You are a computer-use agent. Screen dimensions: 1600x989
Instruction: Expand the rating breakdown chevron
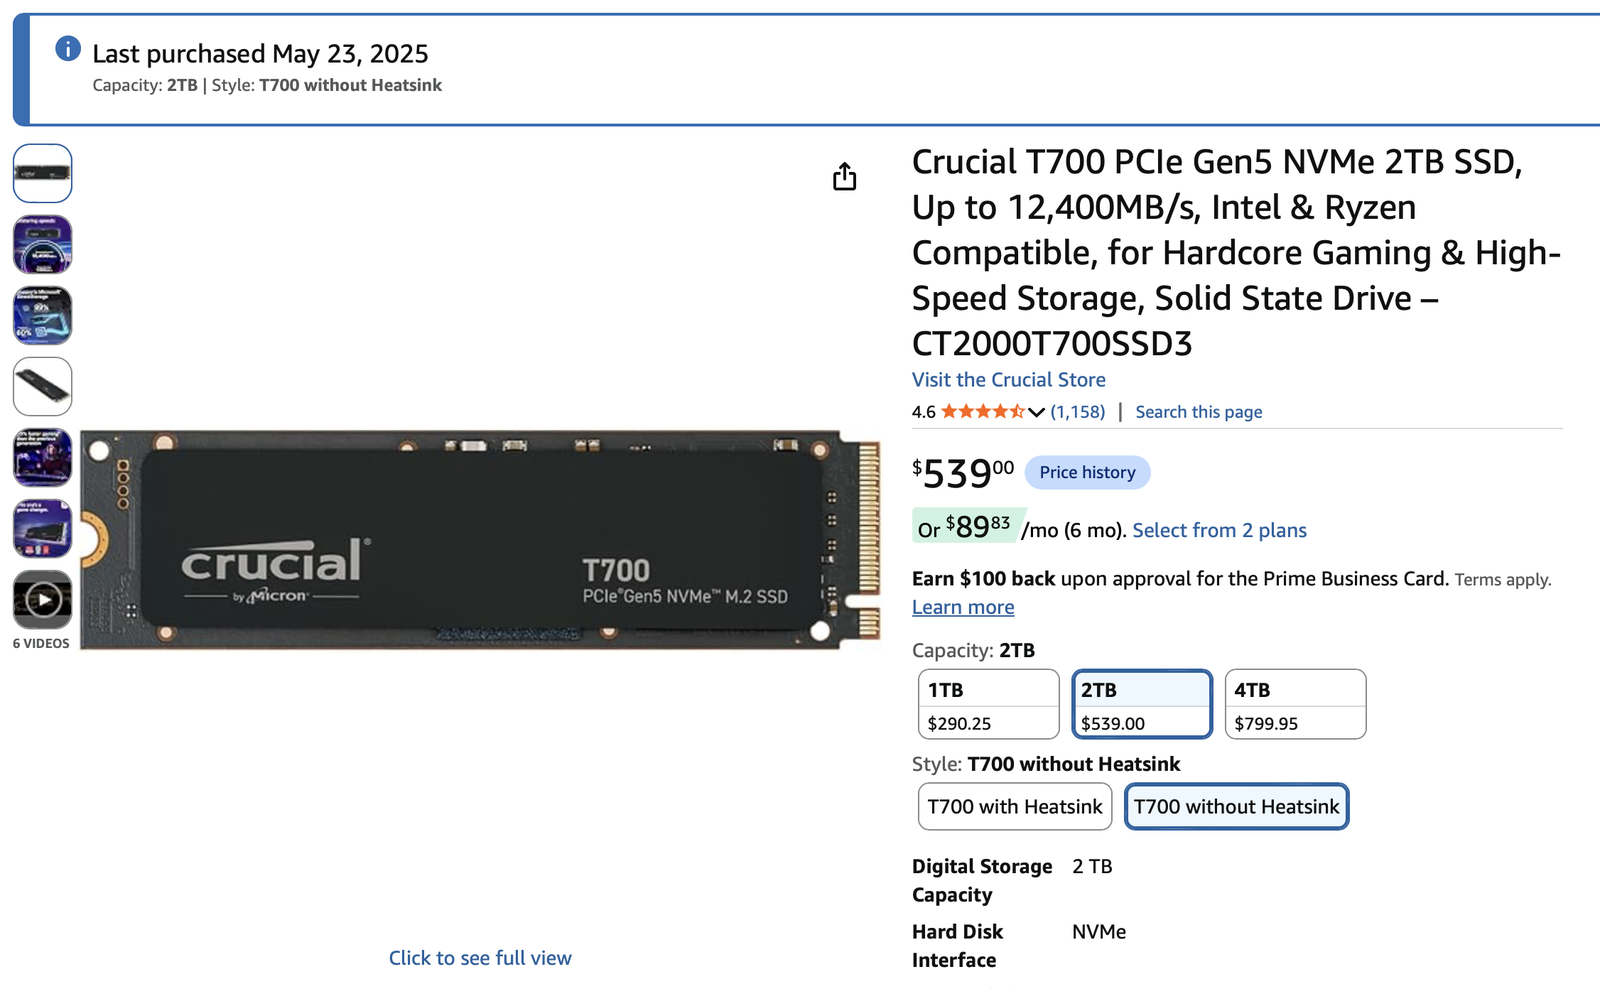[1037, 412]
